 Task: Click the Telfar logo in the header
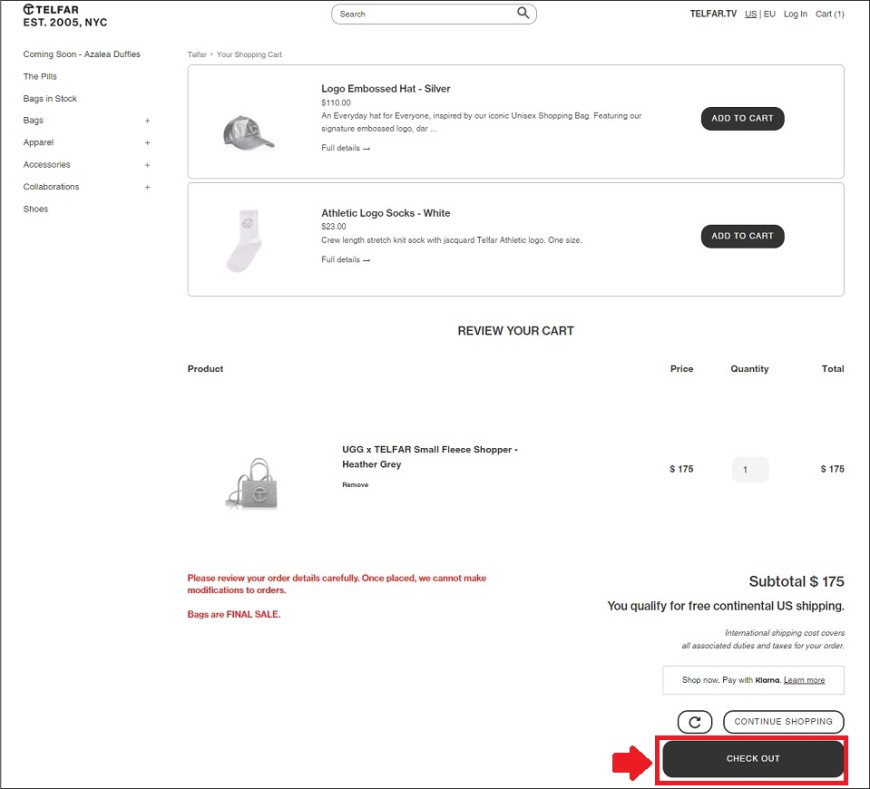65,16
